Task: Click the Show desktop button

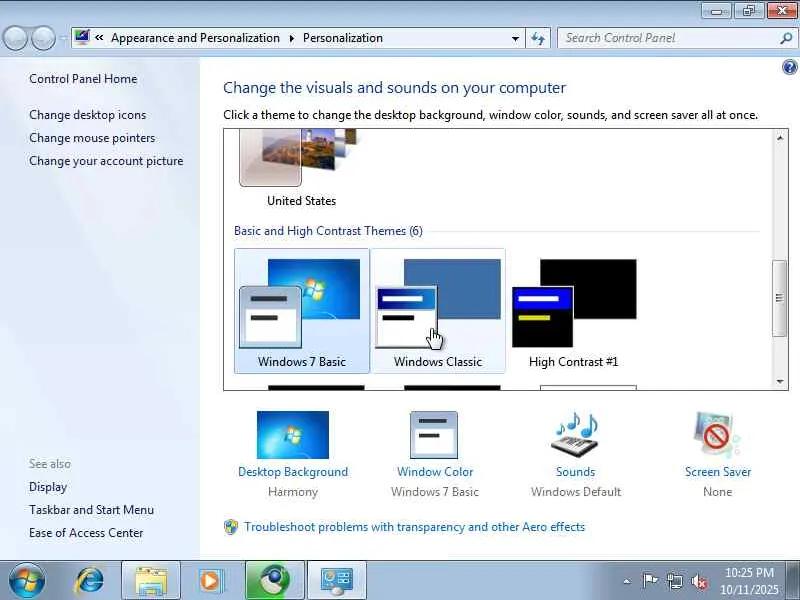Action: pyautogui.click(x=793, y=581)
